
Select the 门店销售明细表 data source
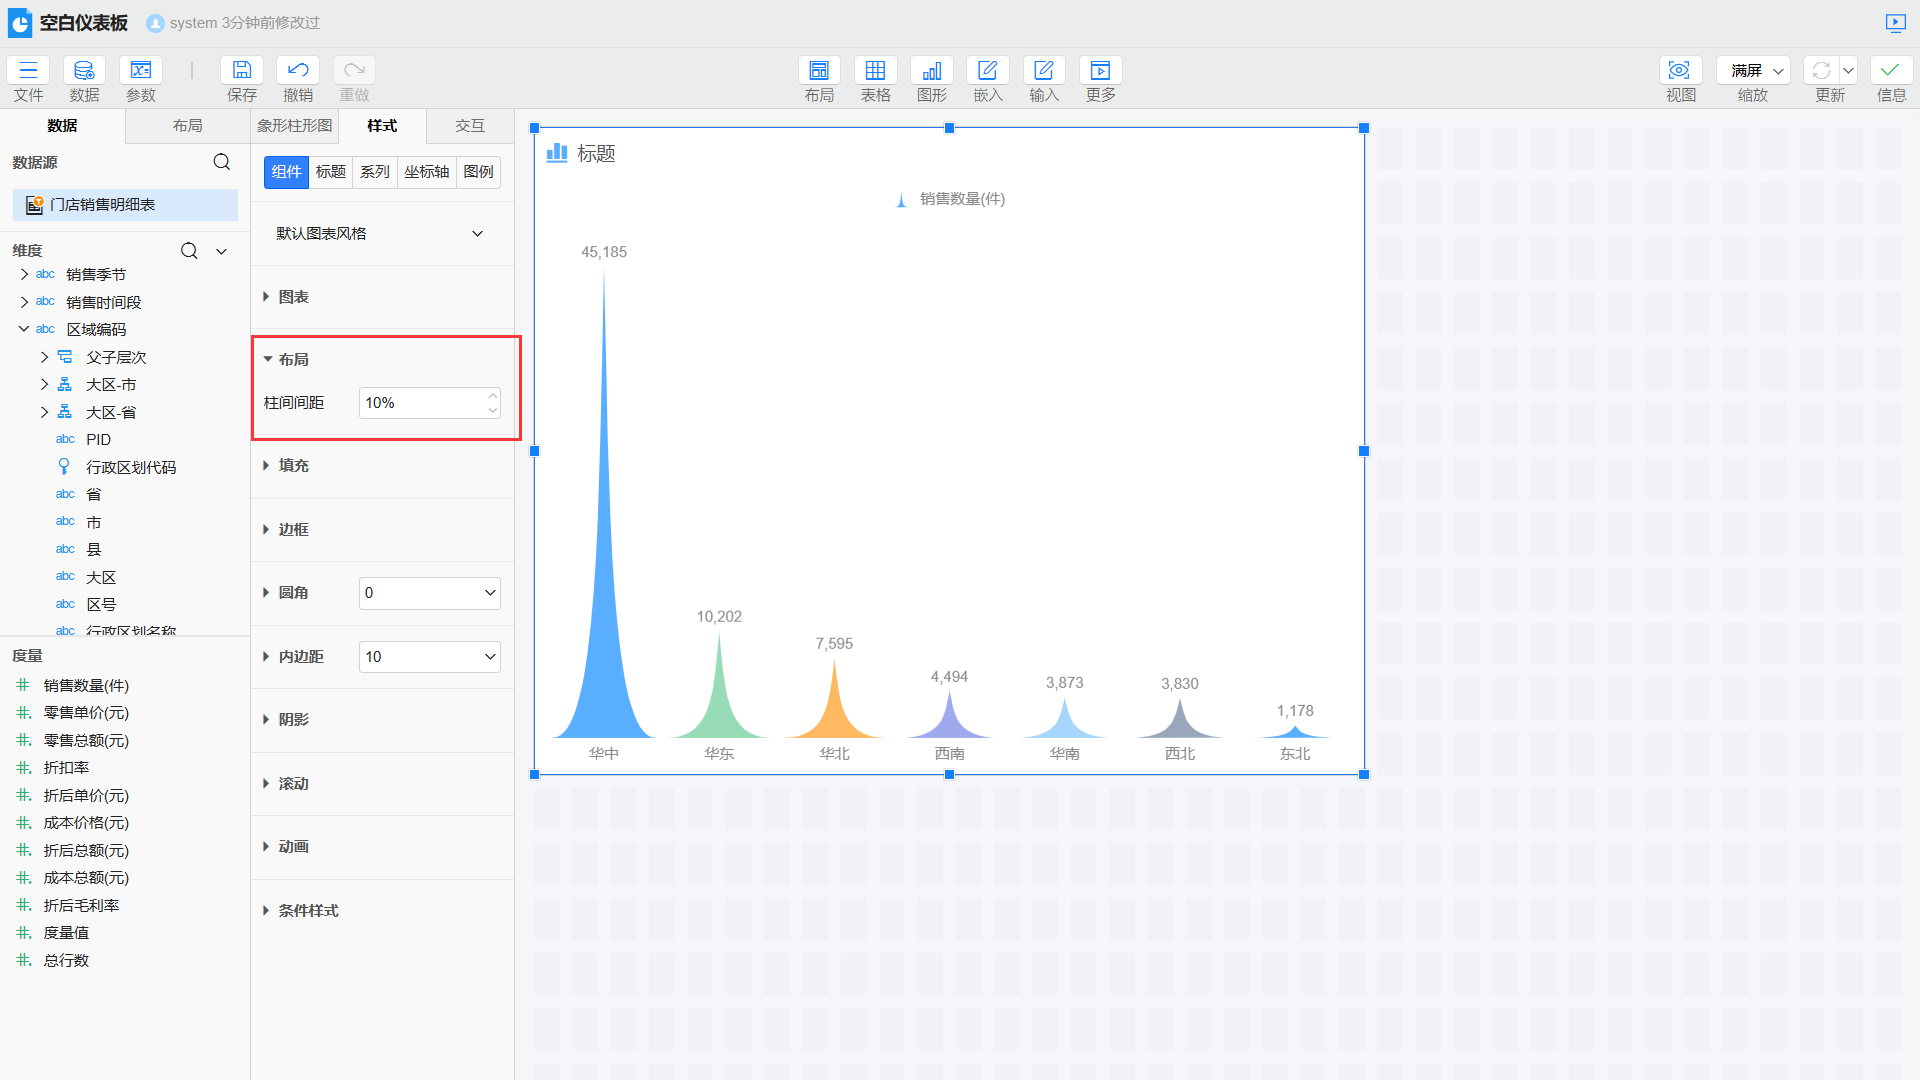[x=103, y=205]
